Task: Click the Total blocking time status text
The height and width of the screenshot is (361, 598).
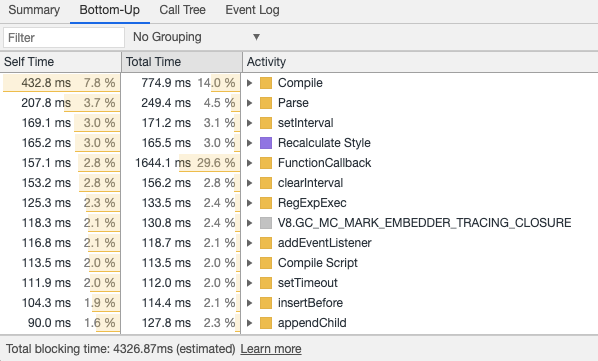Action: coord(121,349)
